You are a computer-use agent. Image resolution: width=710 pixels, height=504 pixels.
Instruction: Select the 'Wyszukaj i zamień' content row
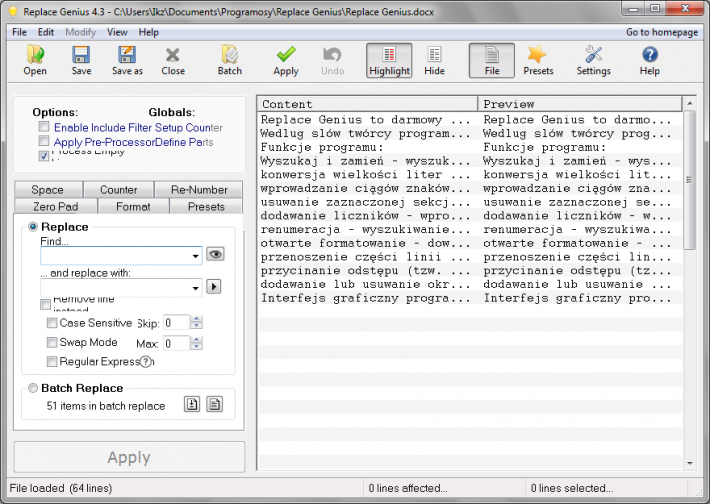[366, 161]
